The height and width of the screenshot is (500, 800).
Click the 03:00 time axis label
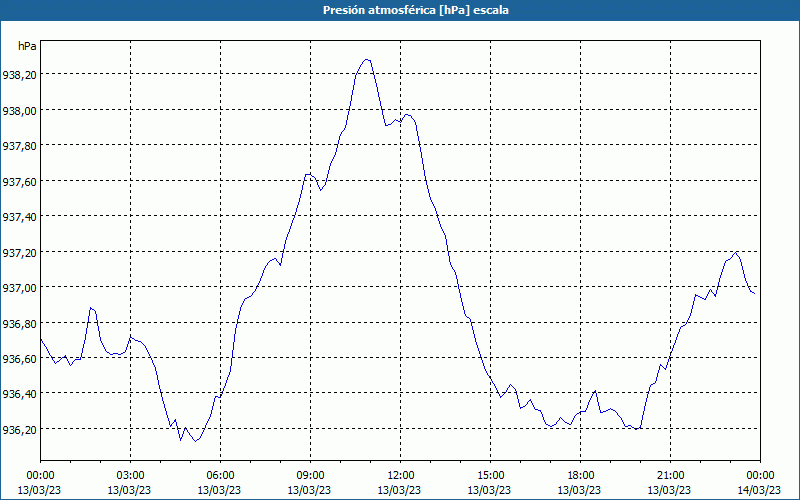[130, 476]
